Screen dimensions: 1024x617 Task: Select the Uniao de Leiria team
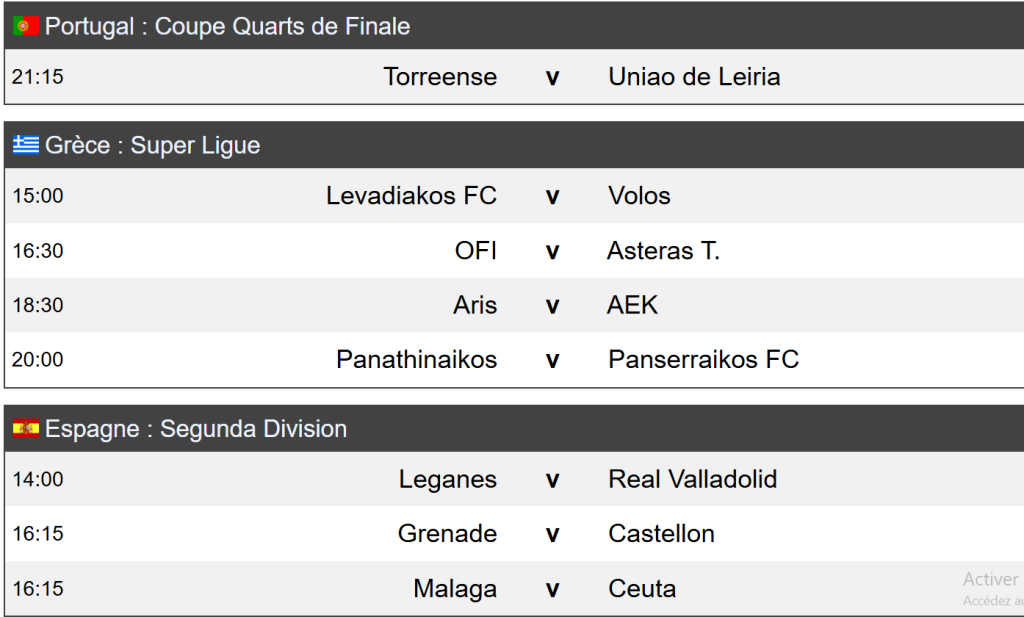coord(694,77)
